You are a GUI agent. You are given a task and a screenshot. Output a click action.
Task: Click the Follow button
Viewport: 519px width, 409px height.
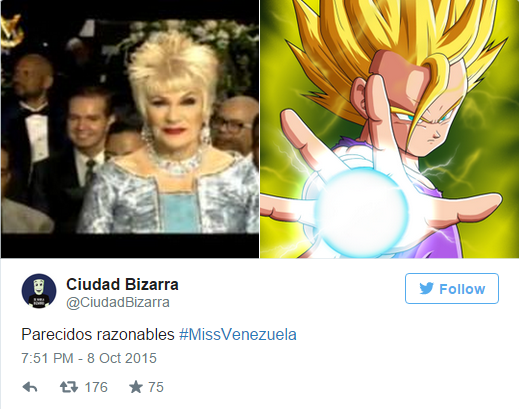(x=452, y=288)
